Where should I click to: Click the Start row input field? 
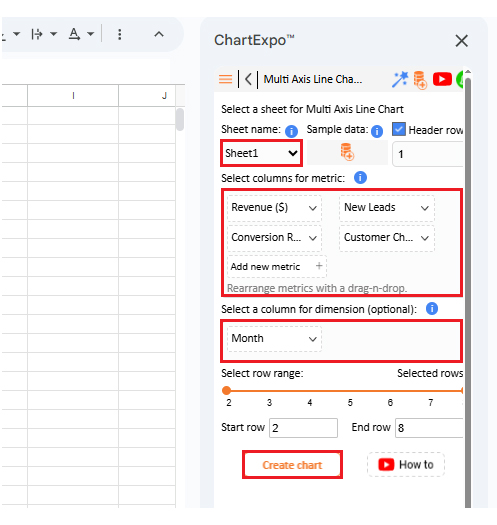point(303,428)
